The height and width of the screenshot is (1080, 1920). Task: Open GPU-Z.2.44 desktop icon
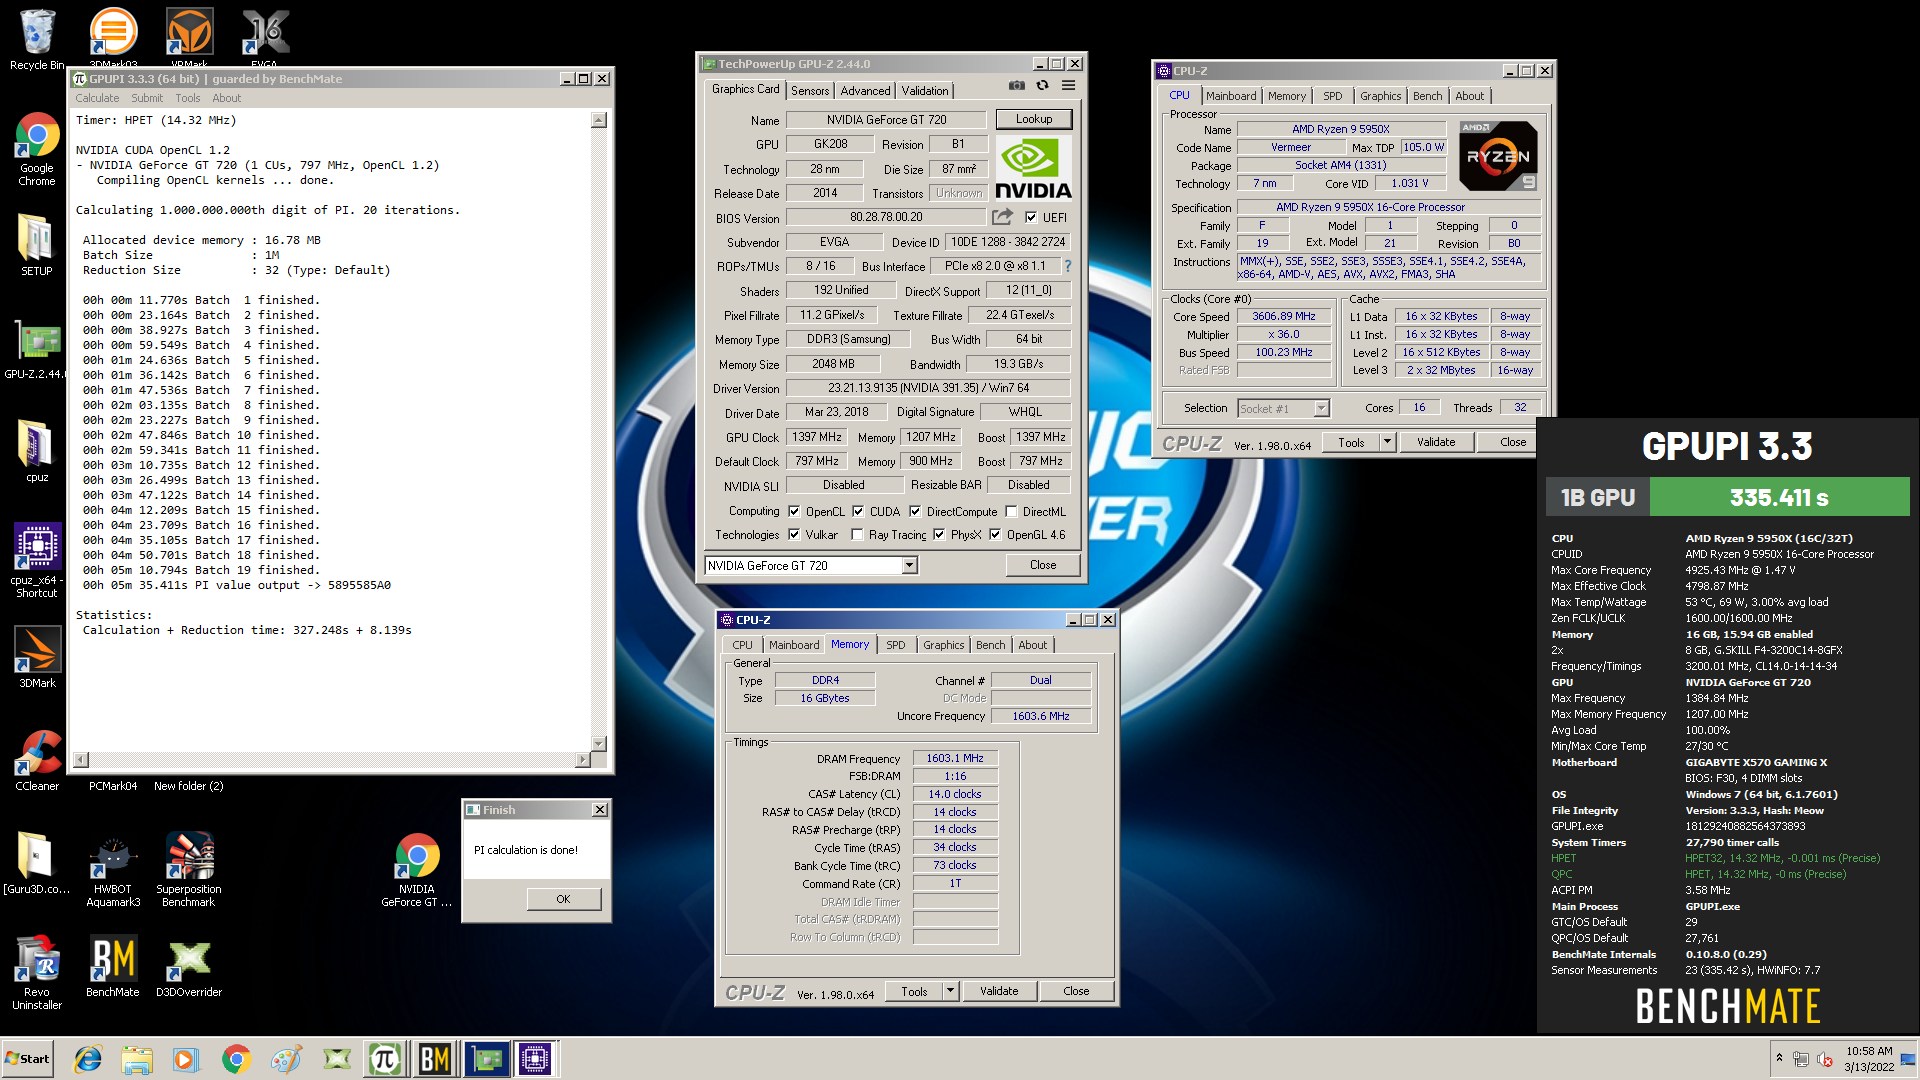(x=37, y=350)
